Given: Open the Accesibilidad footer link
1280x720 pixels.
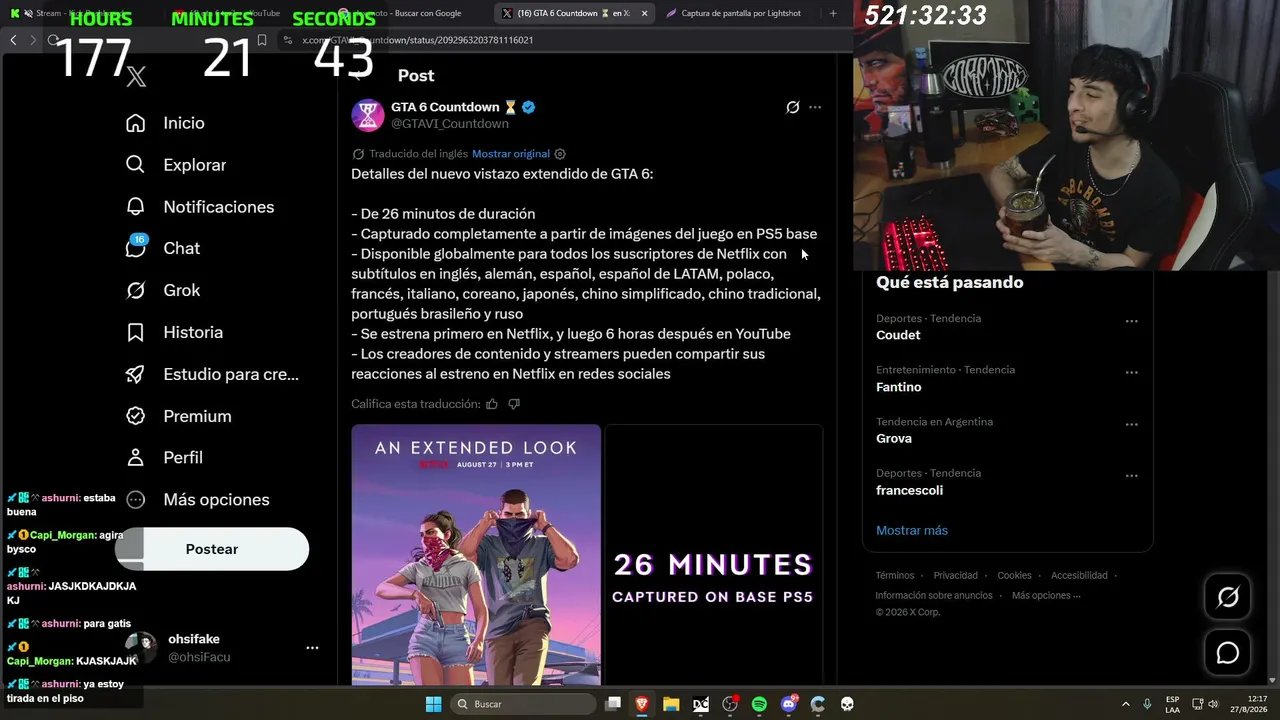Looking at the screenshot, I should coord(1079,575).
